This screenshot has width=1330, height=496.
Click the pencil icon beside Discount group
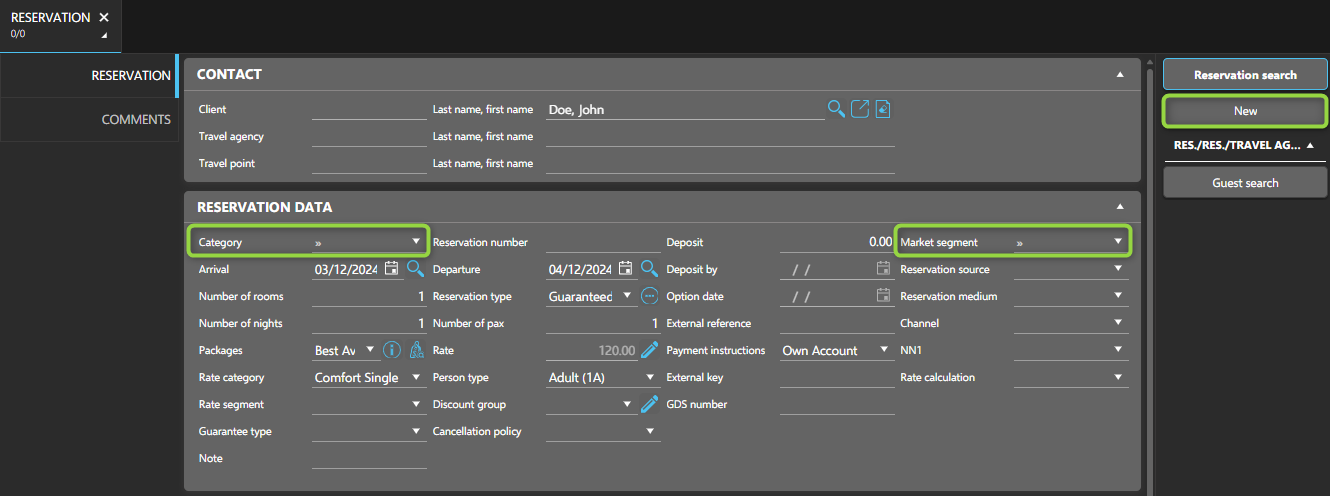tap(649, 404)
